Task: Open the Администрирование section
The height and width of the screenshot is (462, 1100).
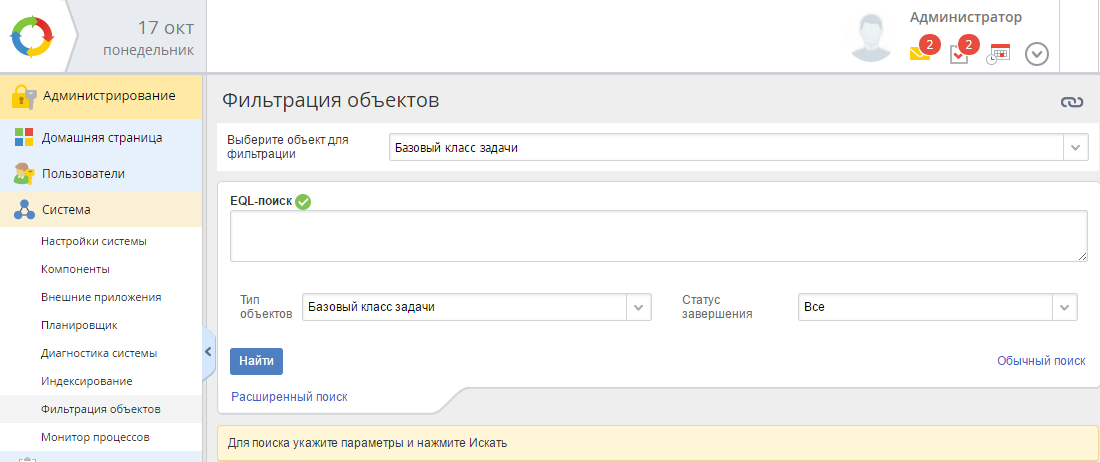Action: click(x=108, y=96)
